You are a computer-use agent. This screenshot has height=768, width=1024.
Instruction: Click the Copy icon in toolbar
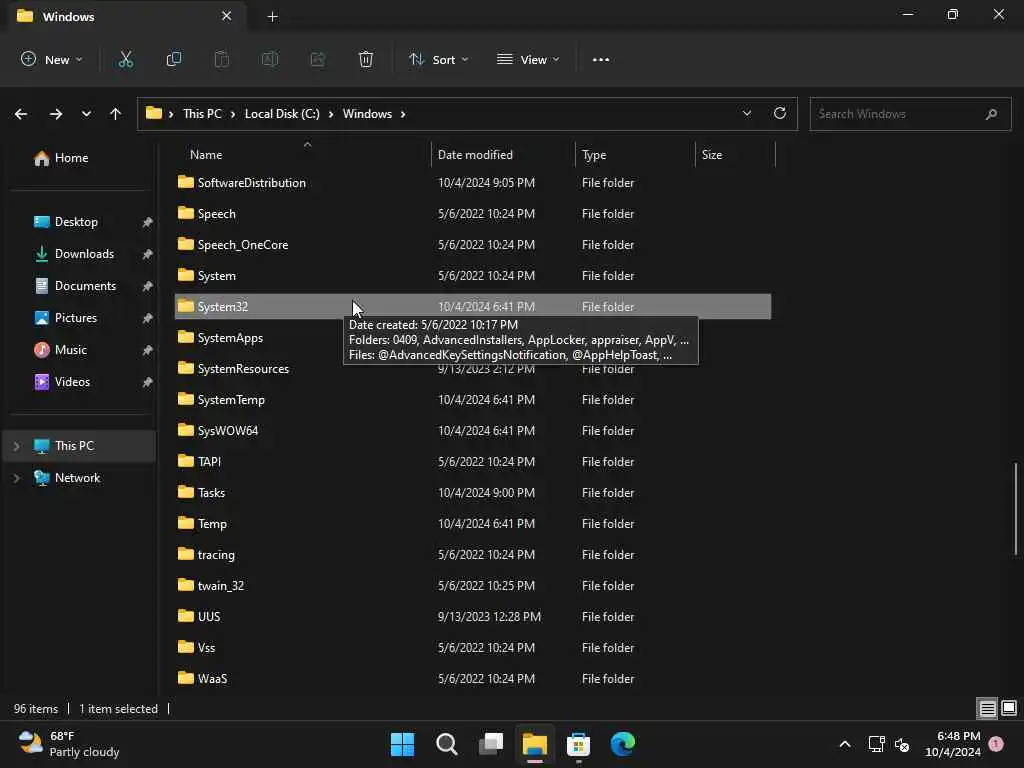pos(174,59)
